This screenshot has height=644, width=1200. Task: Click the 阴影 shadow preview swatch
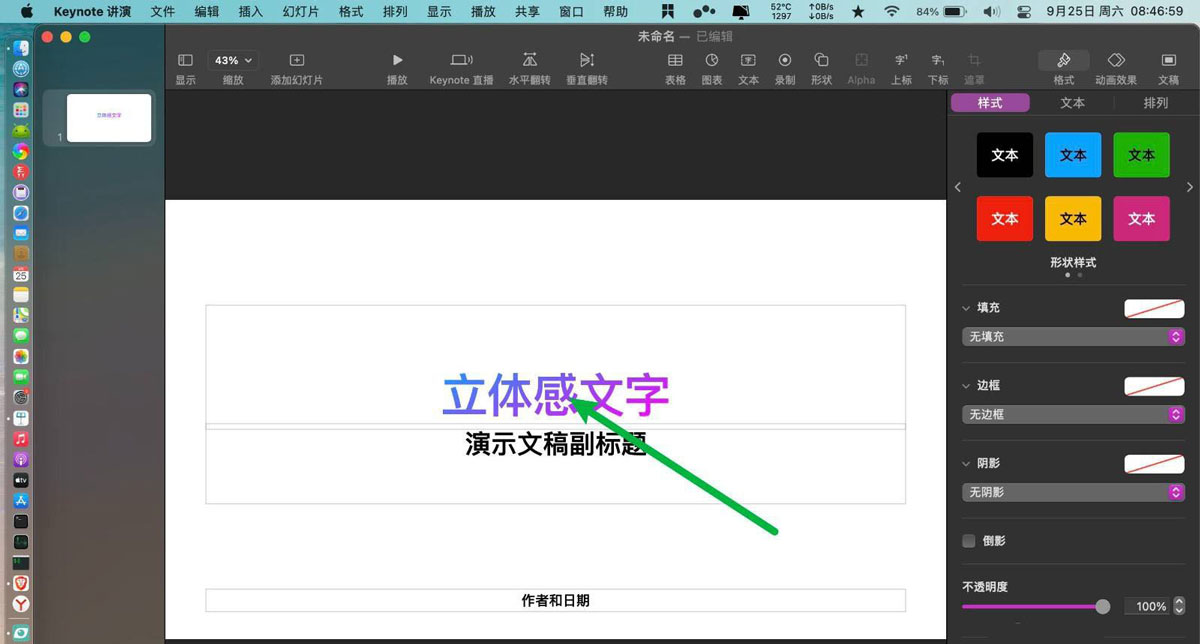[1154, 464]
